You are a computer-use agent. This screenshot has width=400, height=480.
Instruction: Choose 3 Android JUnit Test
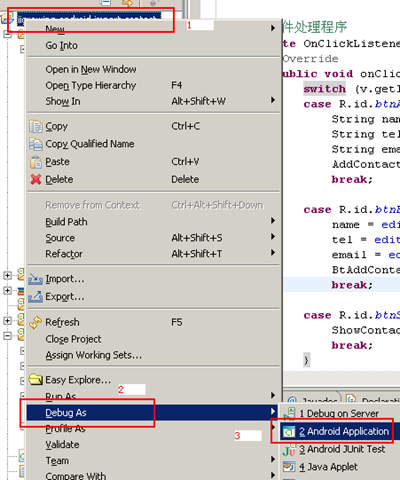(340, 449)
